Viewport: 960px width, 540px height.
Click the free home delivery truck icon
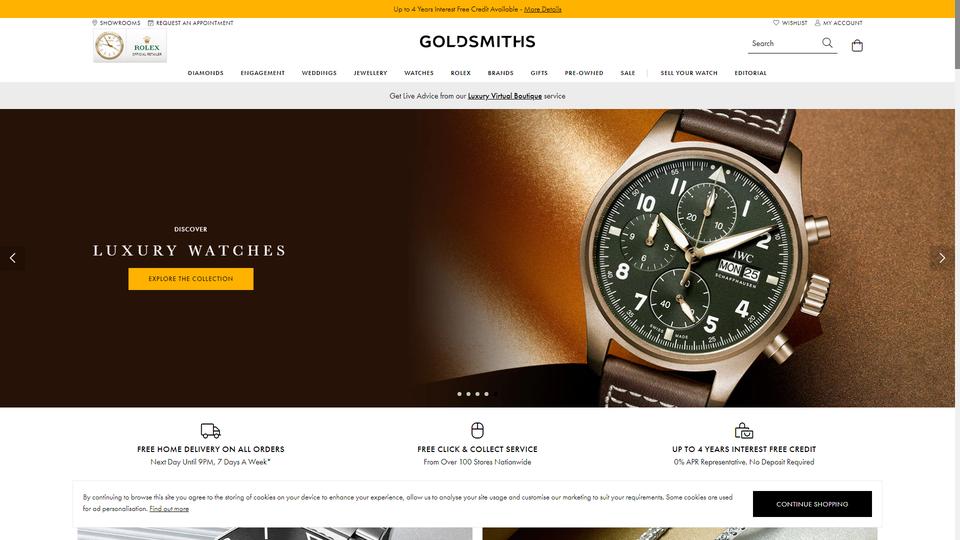tap(211, 430)
